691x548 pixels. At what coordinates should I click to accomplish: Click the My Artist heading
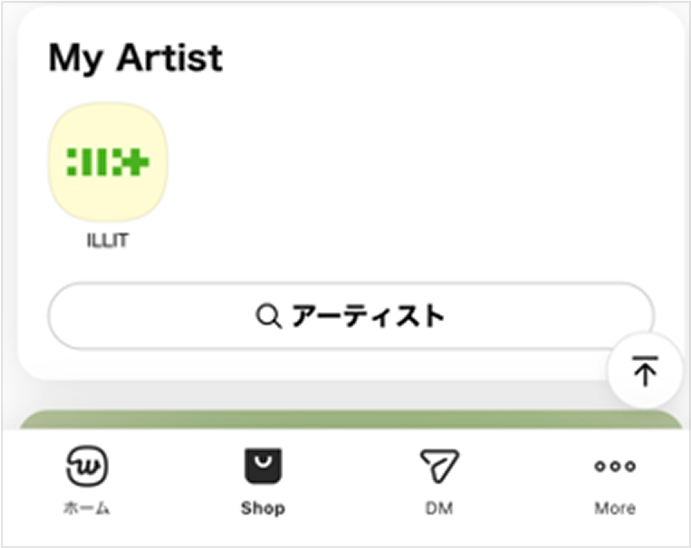pos(136,58)
